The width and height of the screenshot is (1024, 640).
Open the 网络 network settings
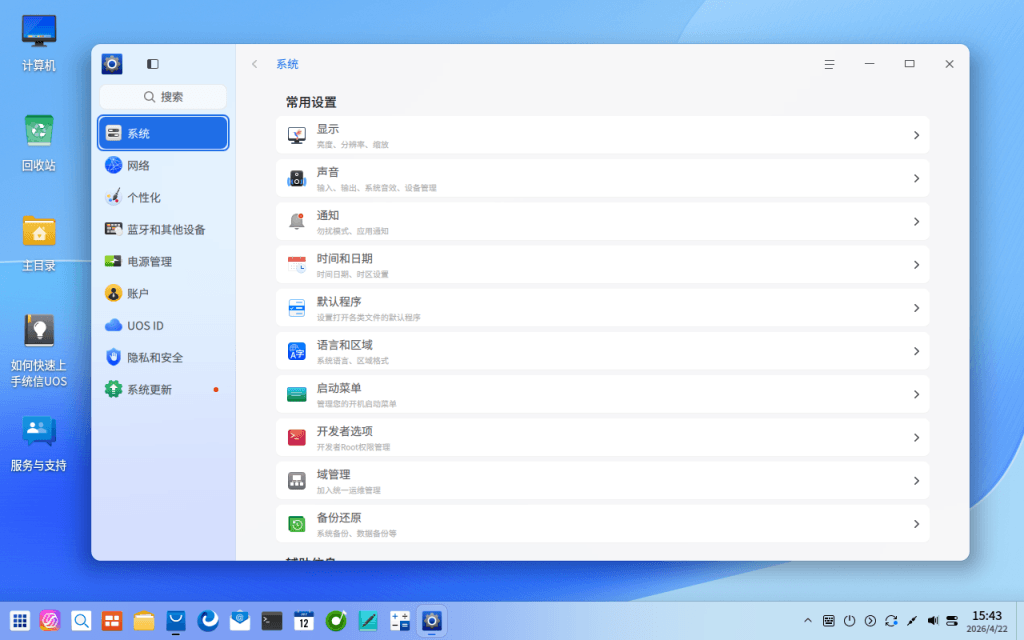[163, 165]
